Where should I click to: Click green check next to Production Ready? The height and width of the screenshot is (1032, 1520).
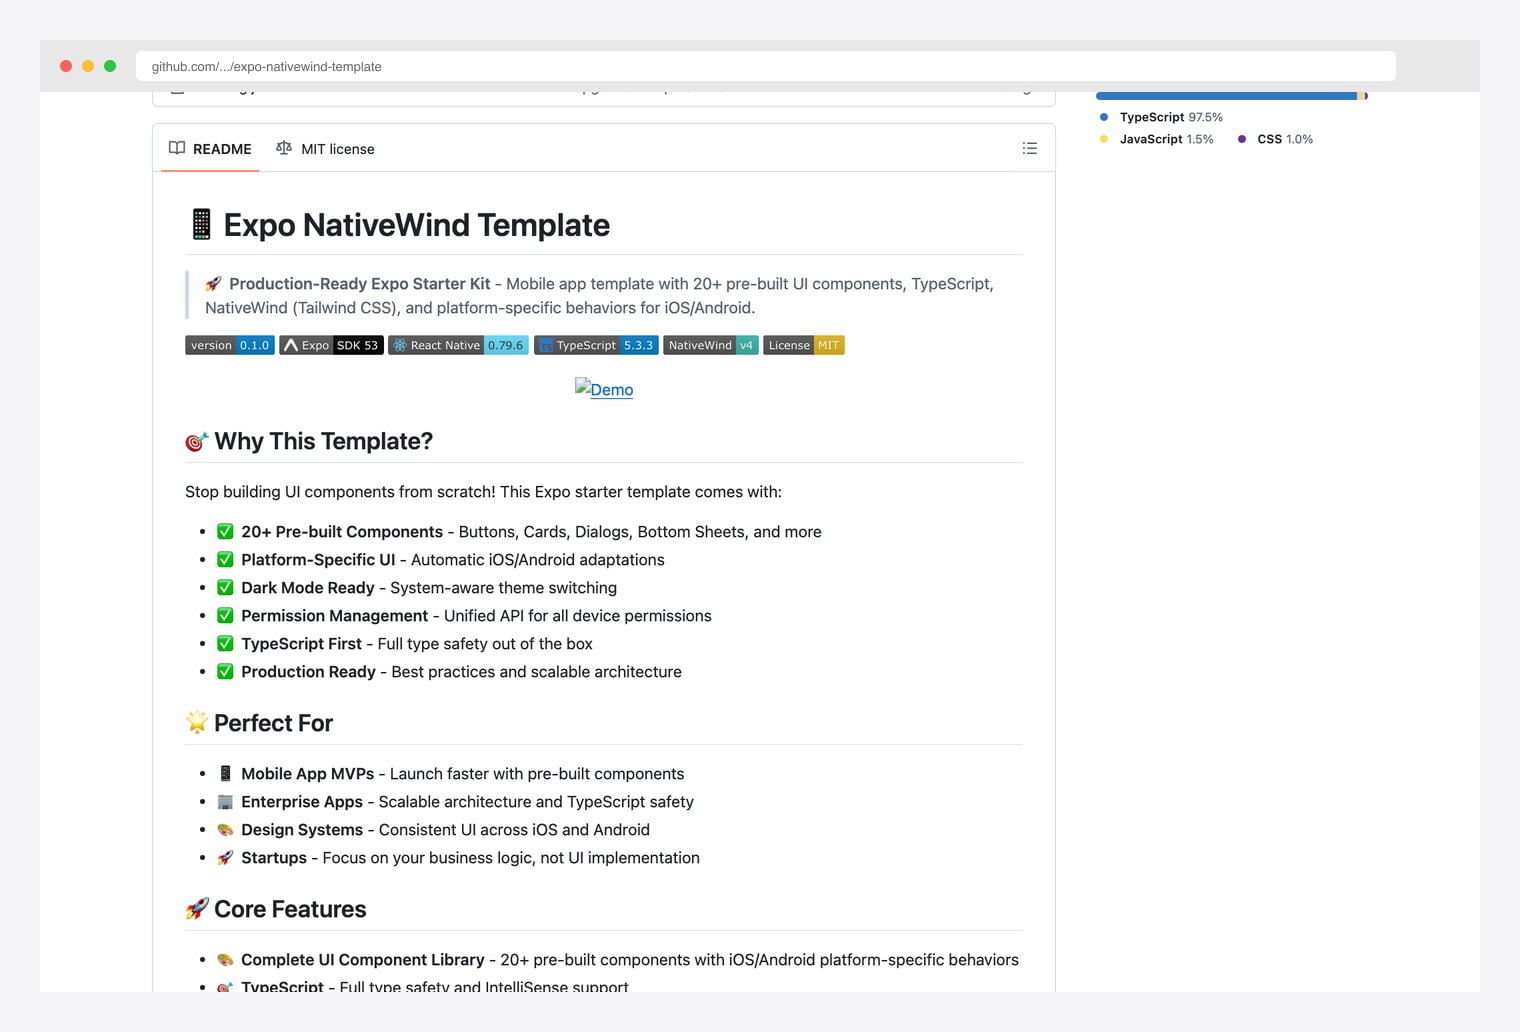pyautogui.click(x=225, y=671)
